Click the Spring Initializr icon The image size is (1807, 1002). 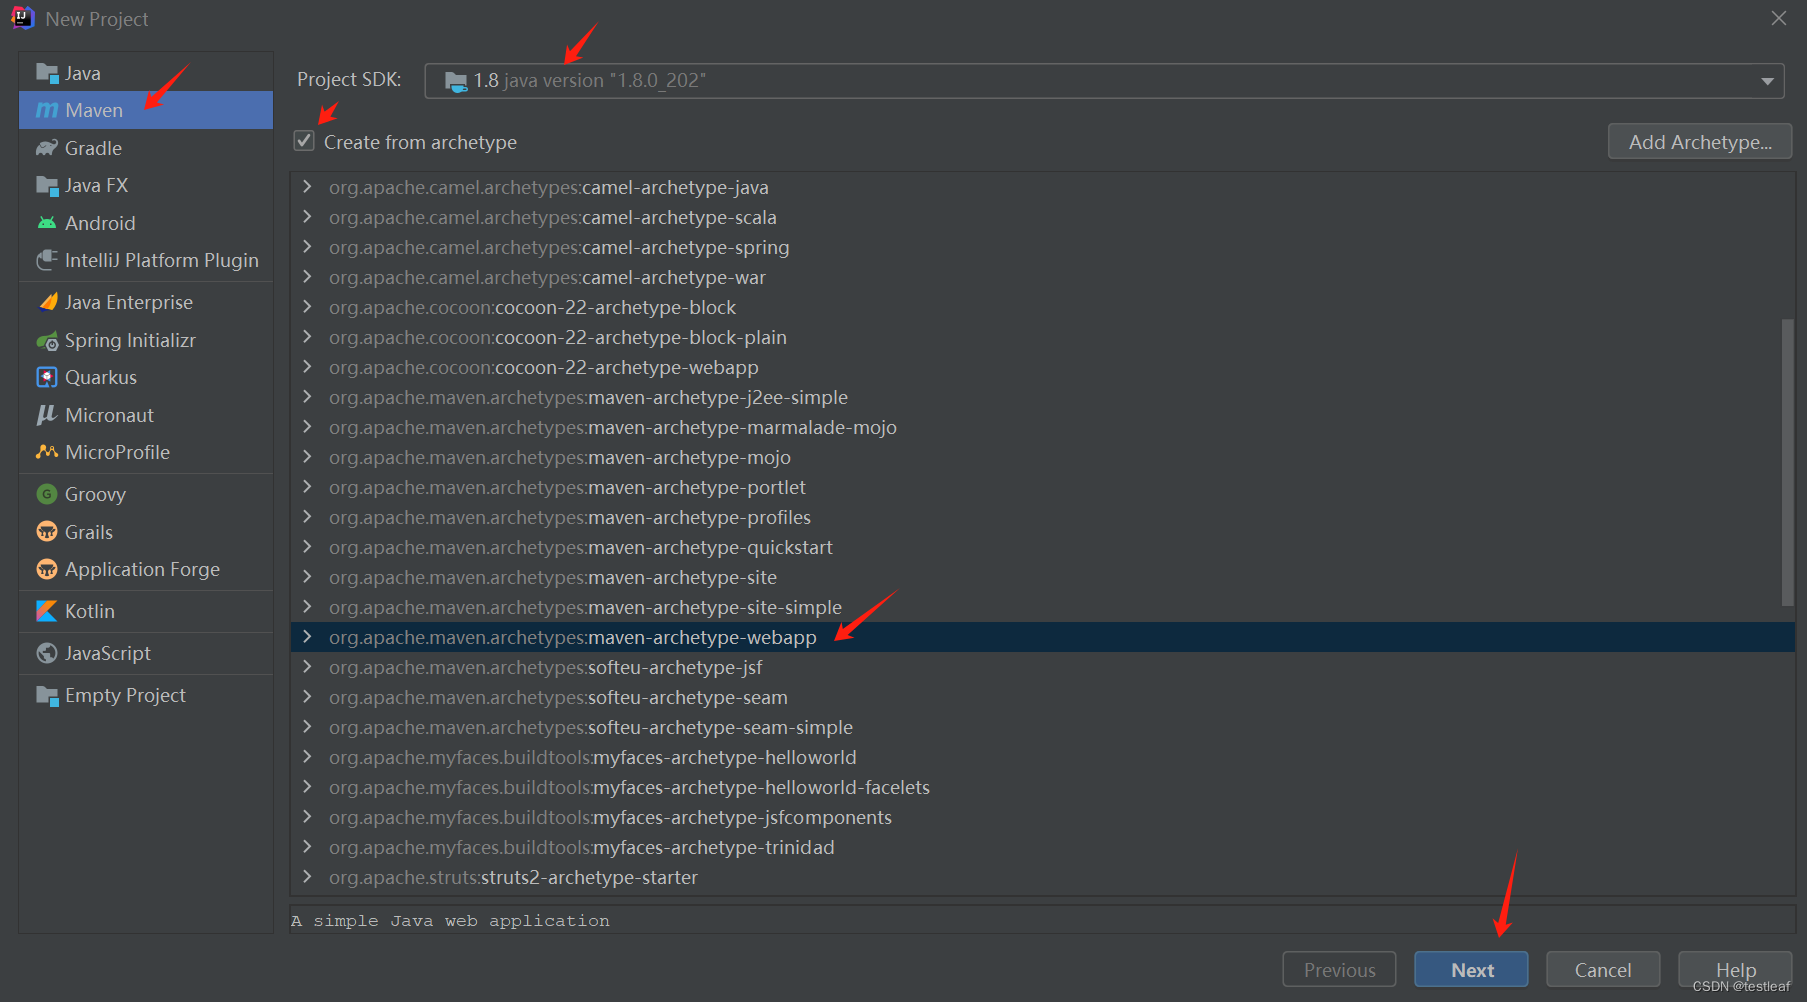pos(47,340)
